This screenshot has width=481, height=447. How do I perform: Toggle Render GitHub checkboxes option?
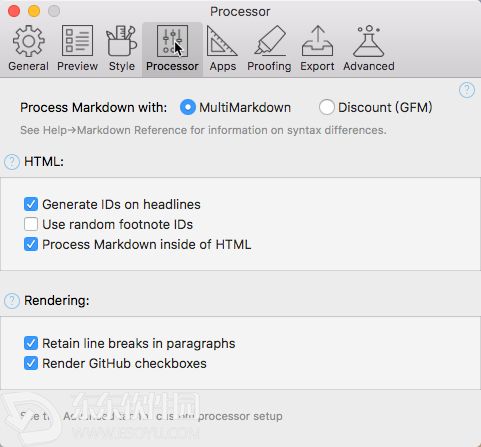click(31, 363)
